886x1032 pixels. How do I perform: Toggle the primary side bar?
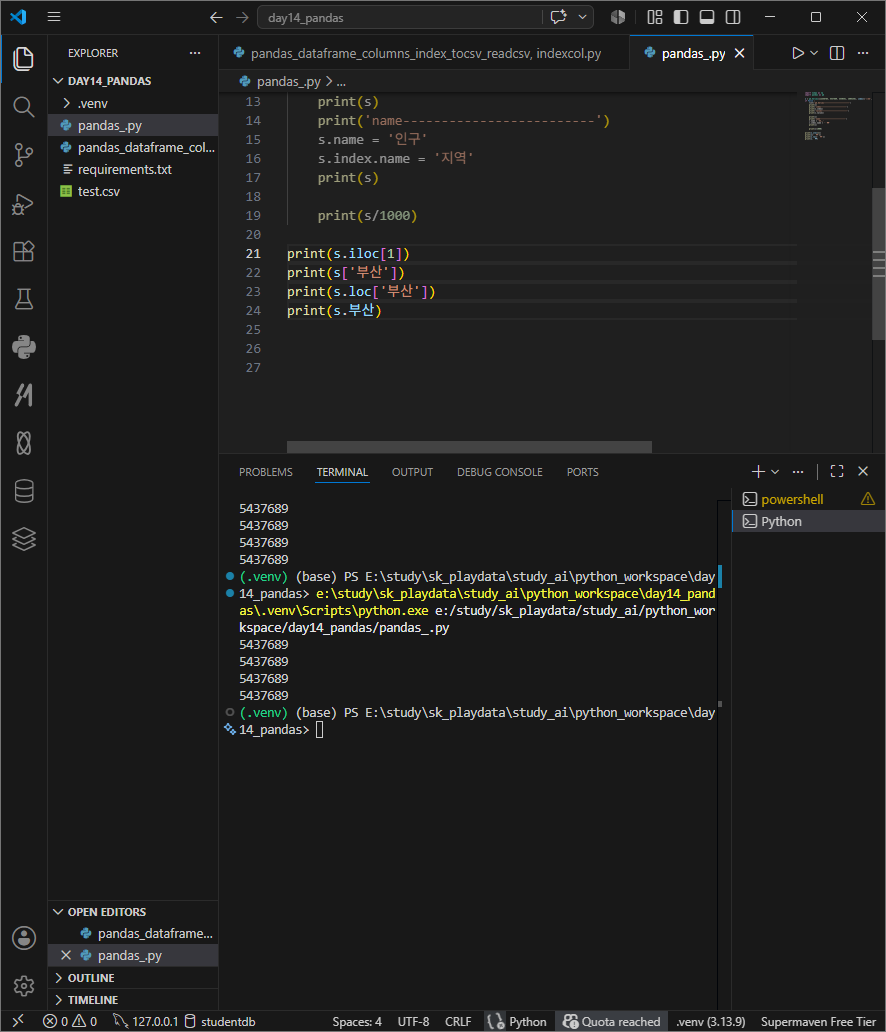681,17
